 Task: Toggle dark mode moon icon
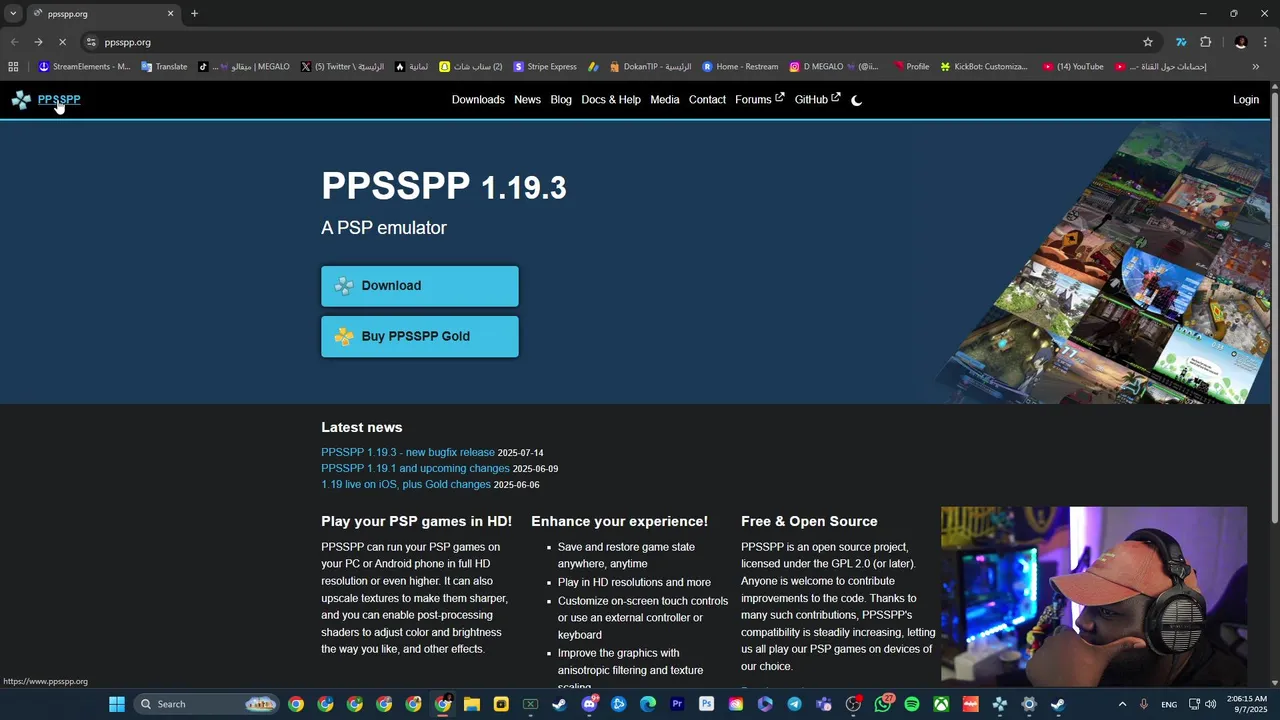click(x=856, y=100)
